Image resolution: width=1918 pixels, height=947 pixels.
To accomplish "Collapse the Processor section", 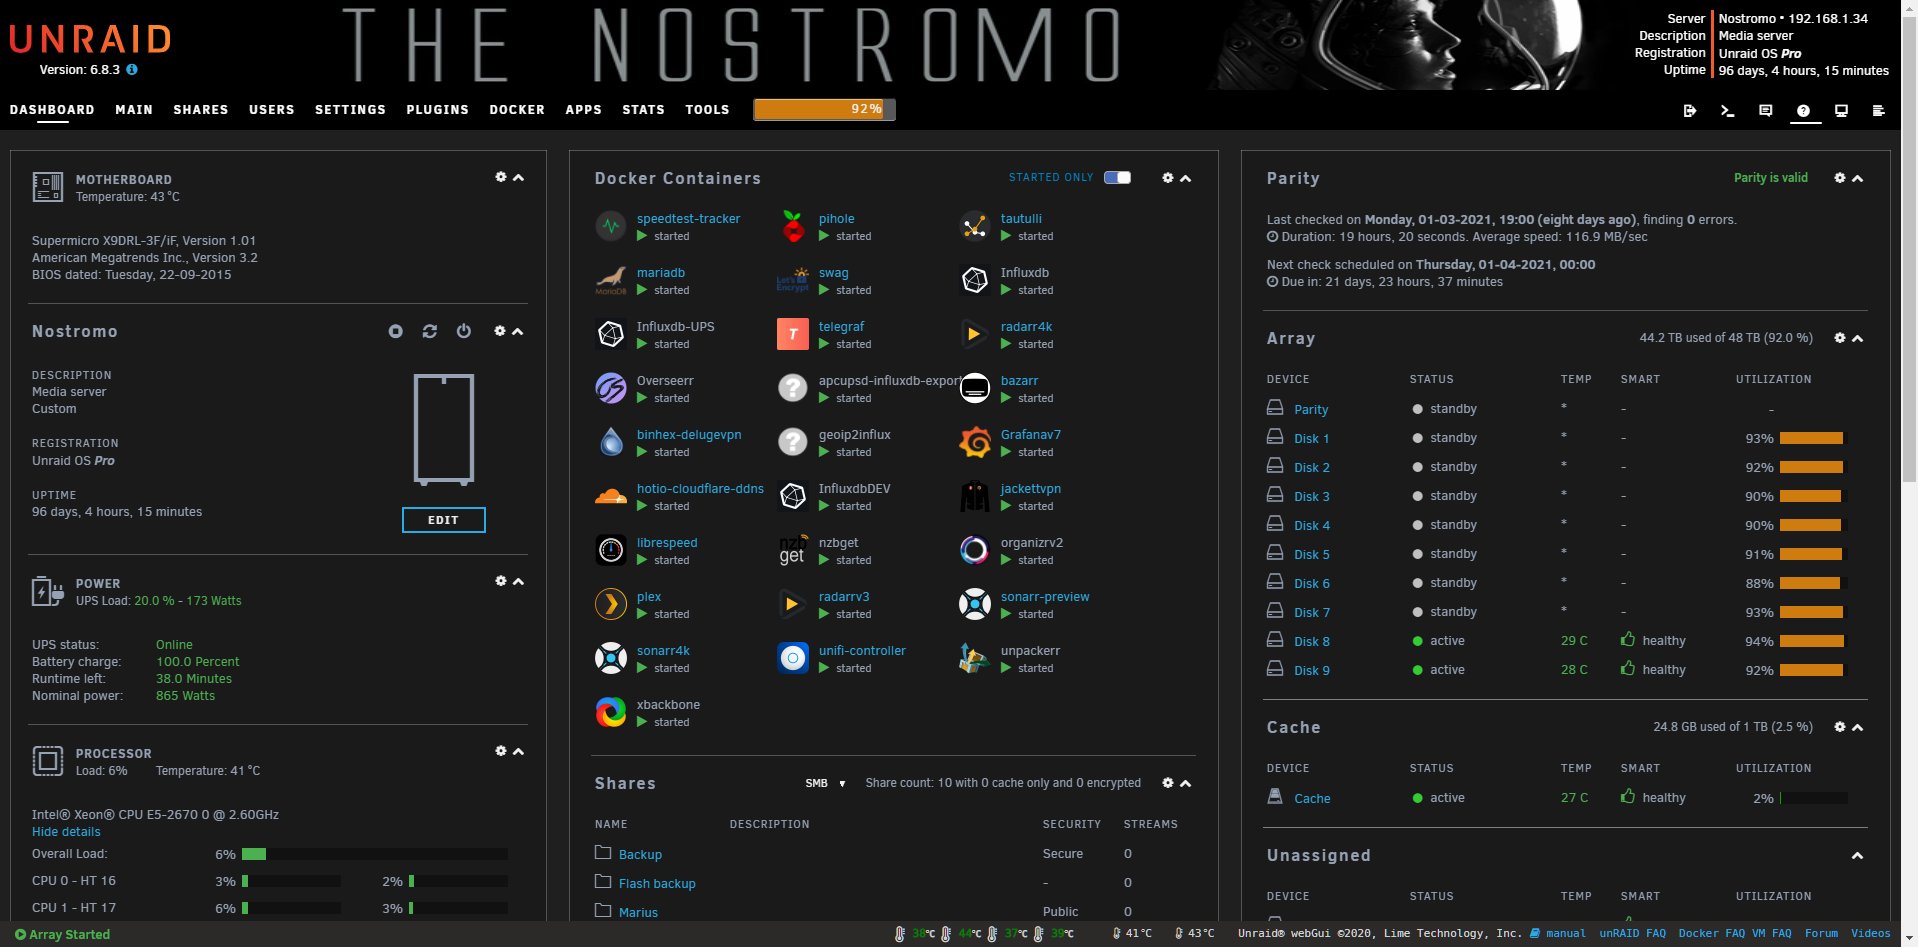I will tap(518, 751).
